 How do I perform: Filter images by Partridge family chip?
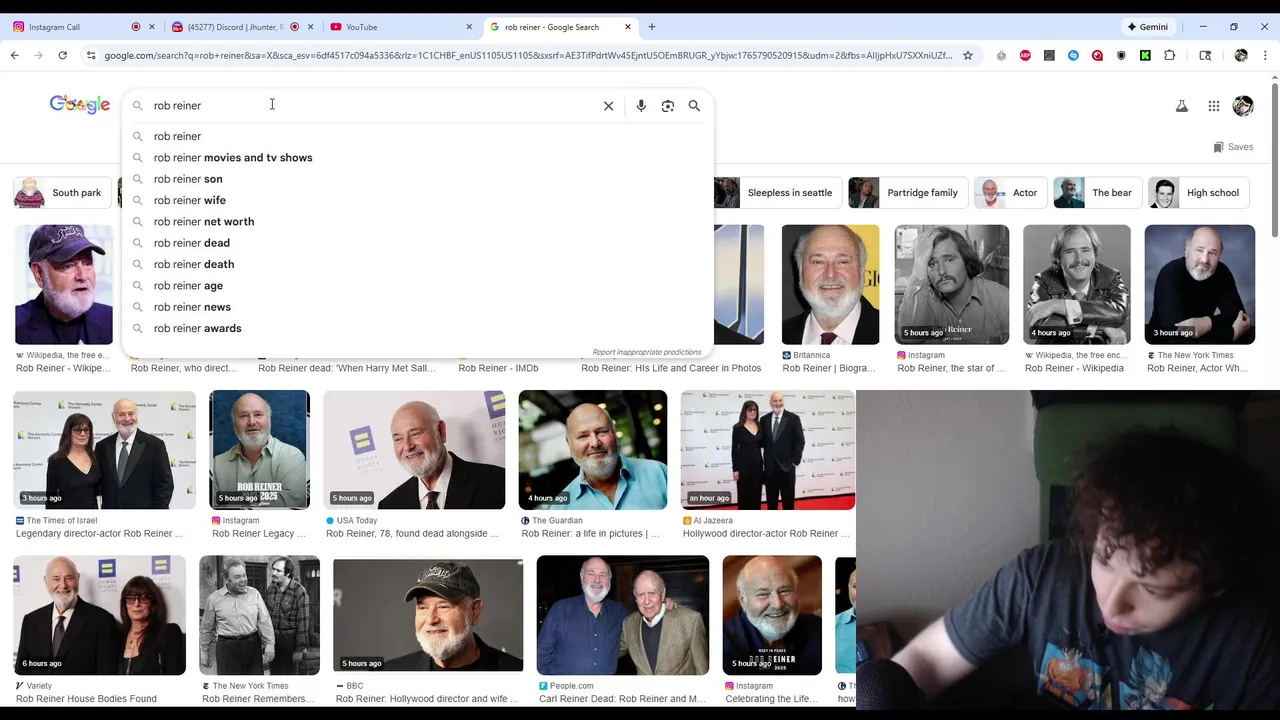[x=908, y=193]
